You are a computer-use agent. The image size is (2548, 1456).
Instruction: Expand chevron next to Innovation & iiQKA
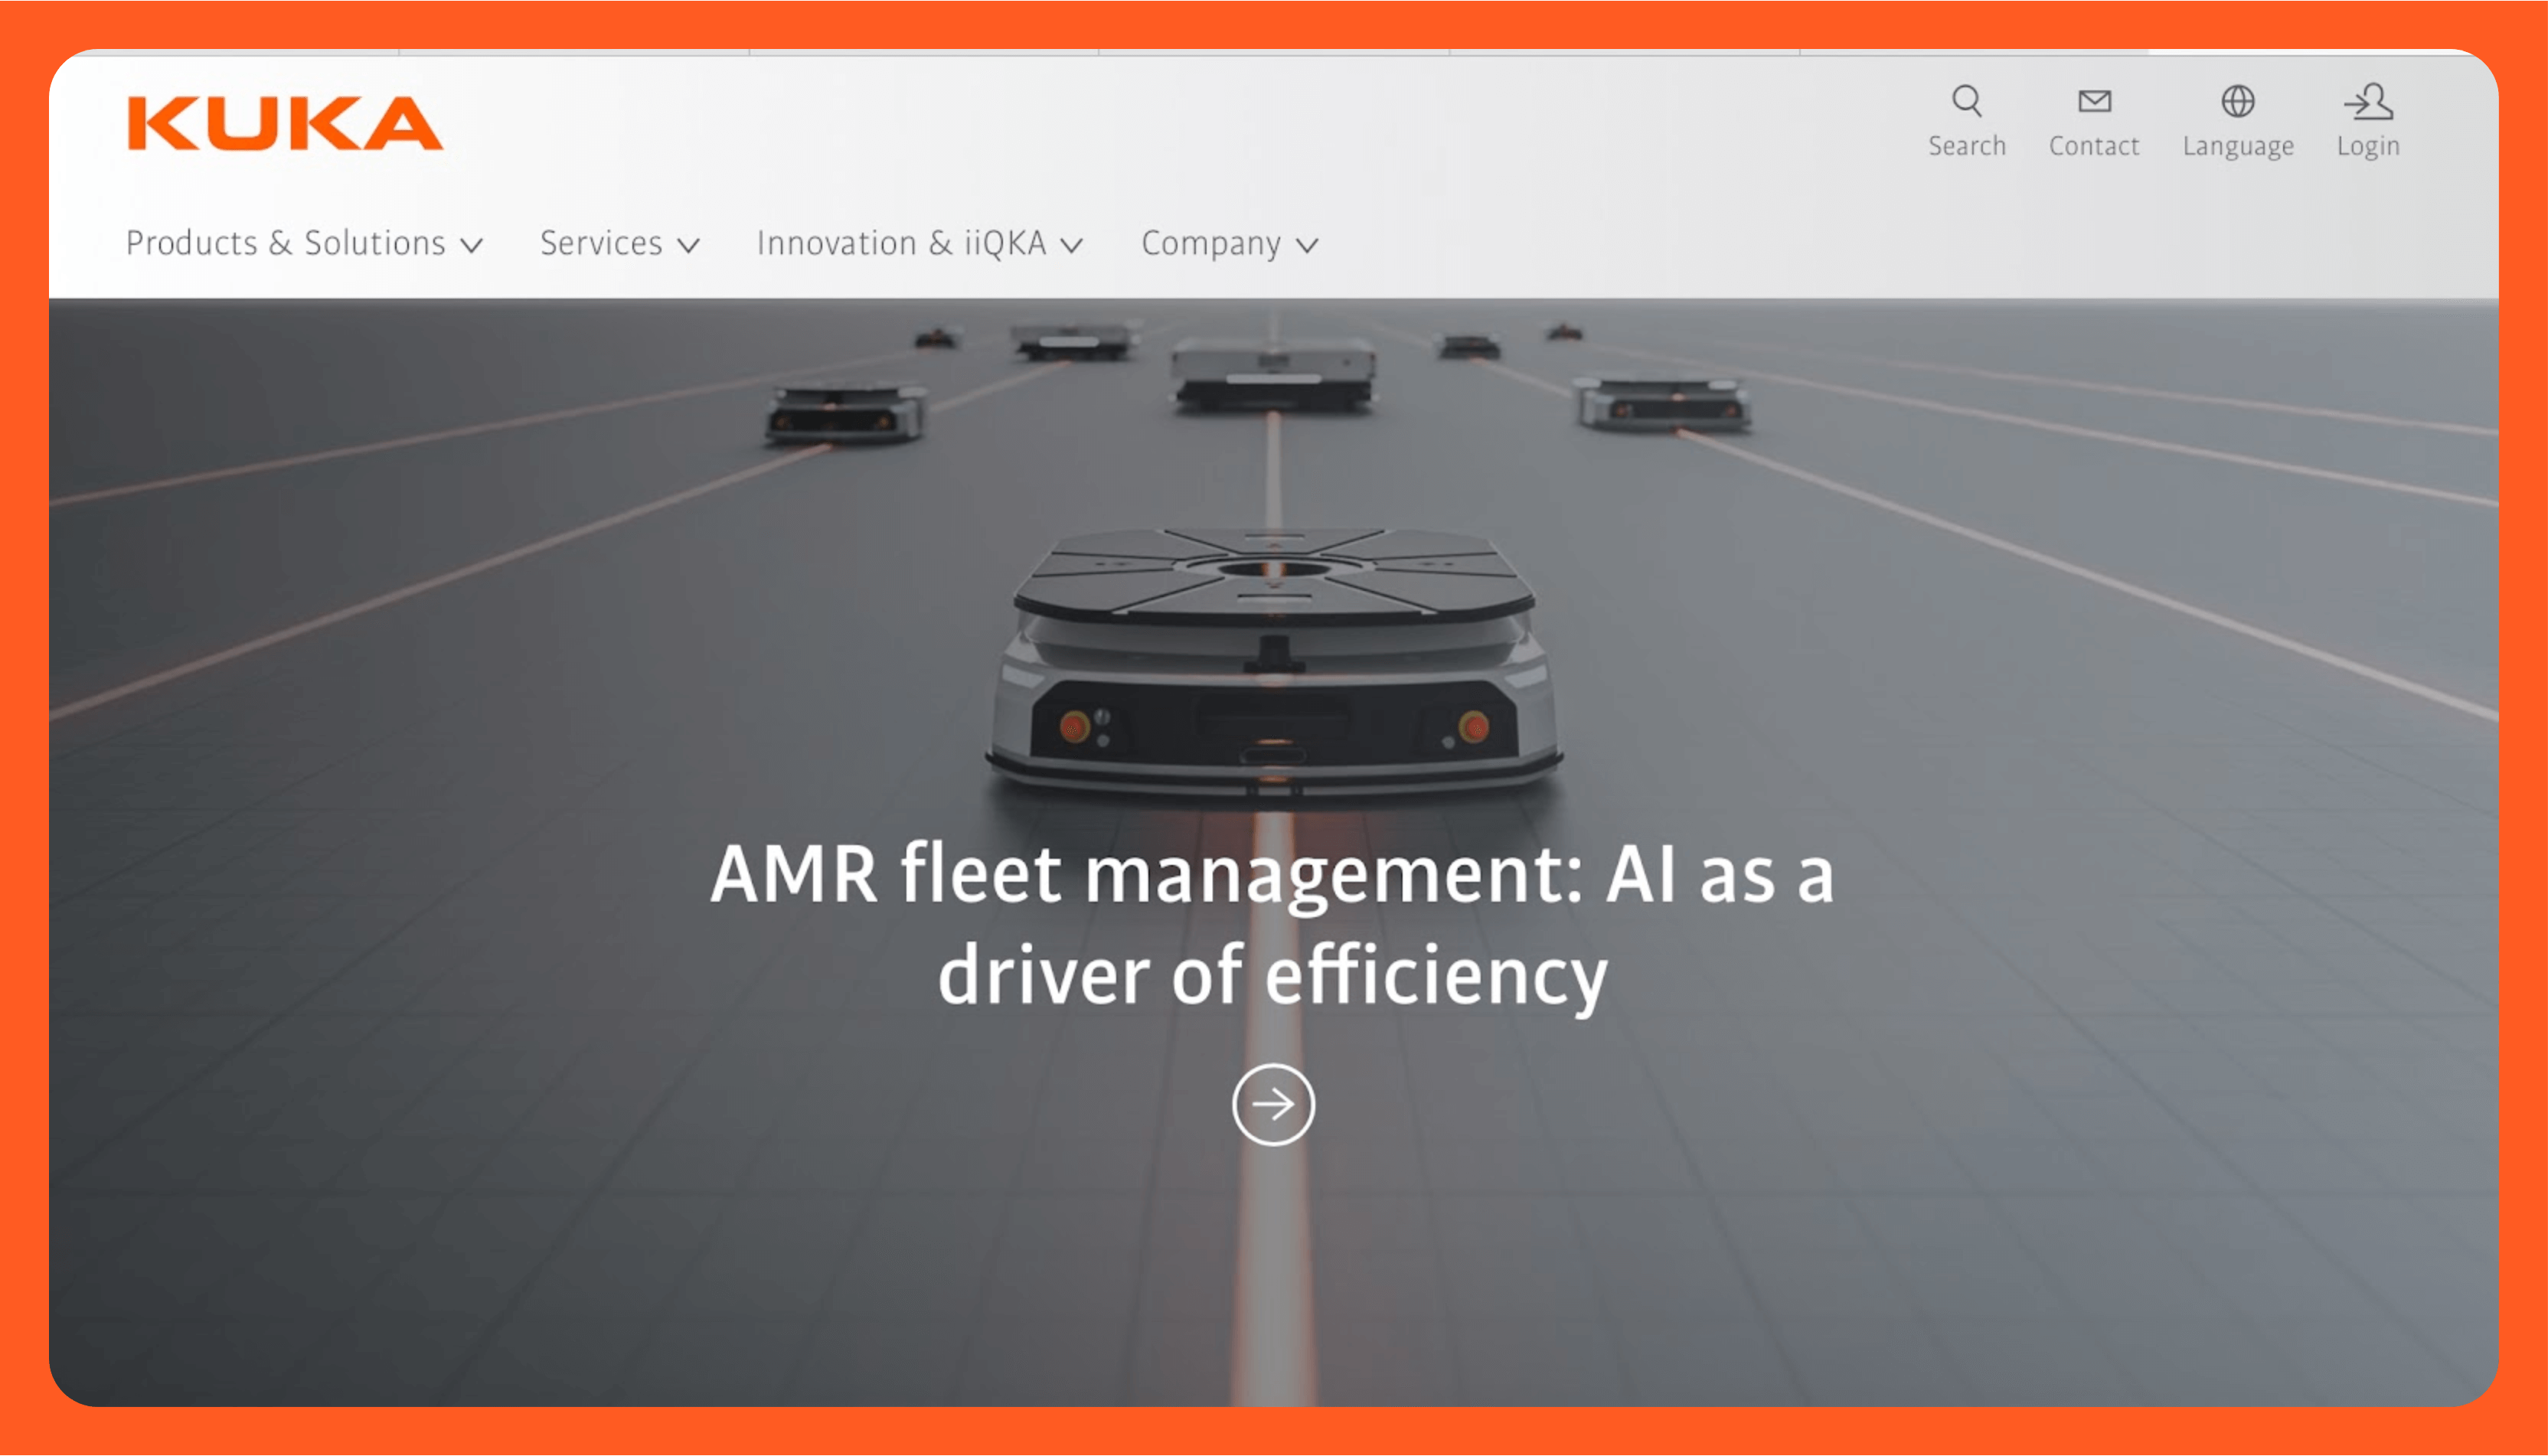click(1072, 245)
